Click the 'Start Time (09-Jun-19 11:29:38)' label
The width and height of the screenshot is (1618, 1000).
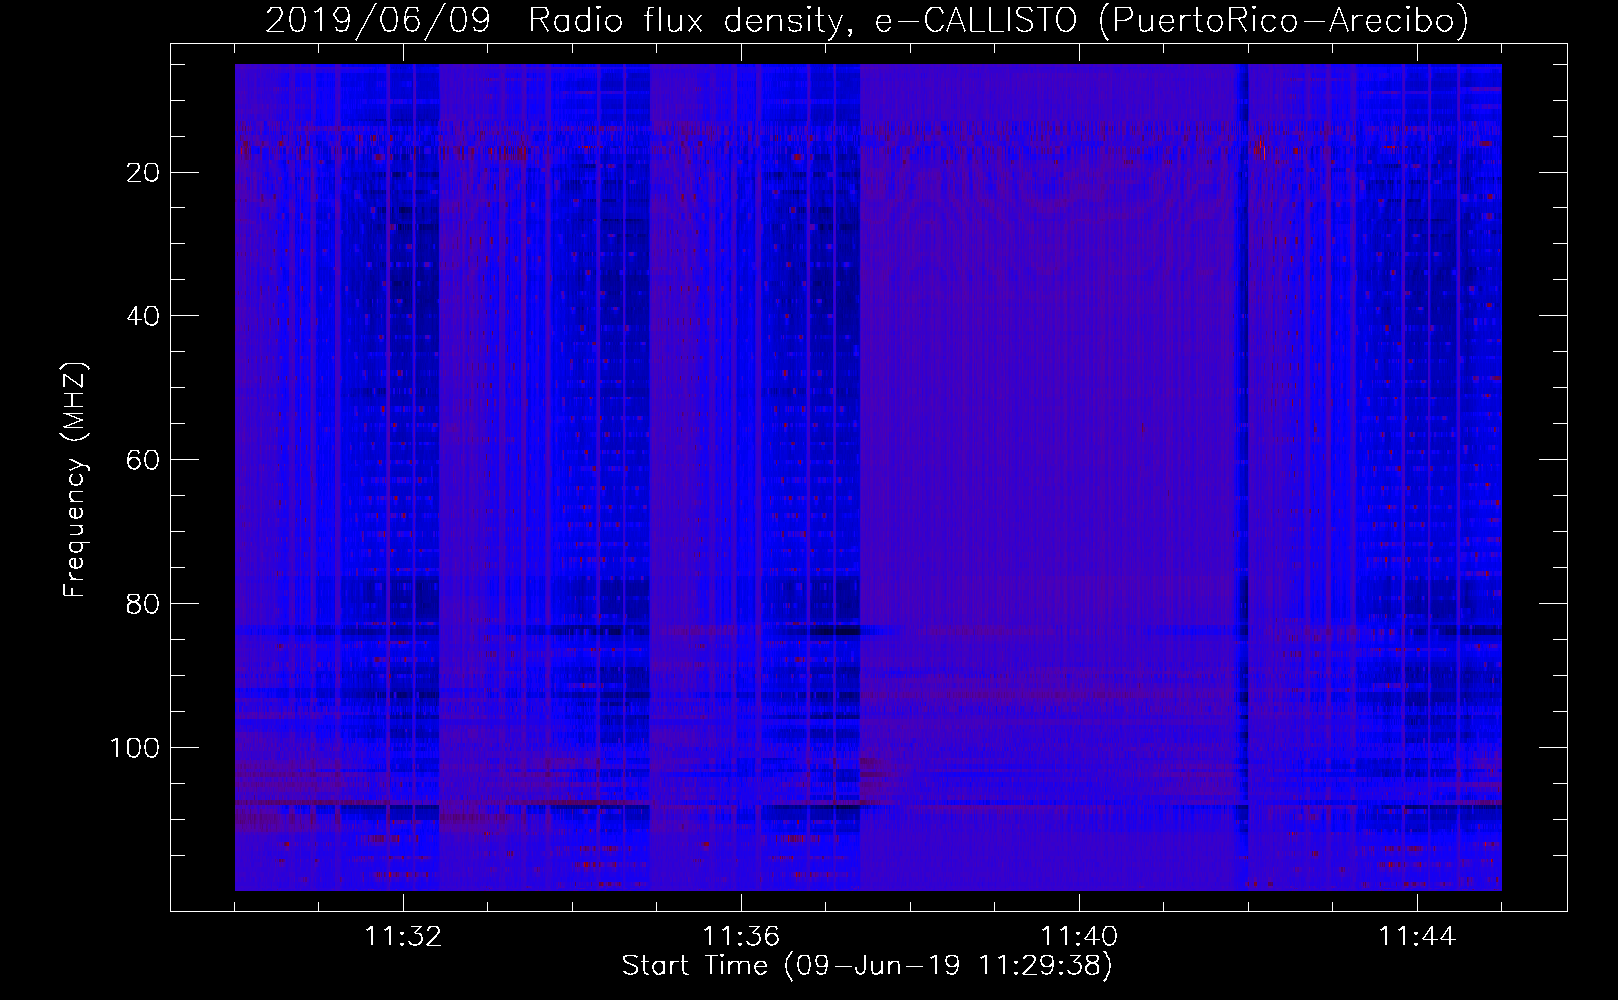pyautogui.click(x=867, y=966)
